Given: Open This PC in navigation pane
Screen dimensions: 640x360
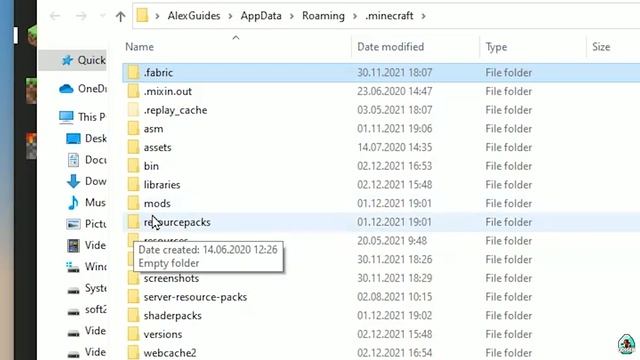Looking at the screenshot, I should pos(82,117).
